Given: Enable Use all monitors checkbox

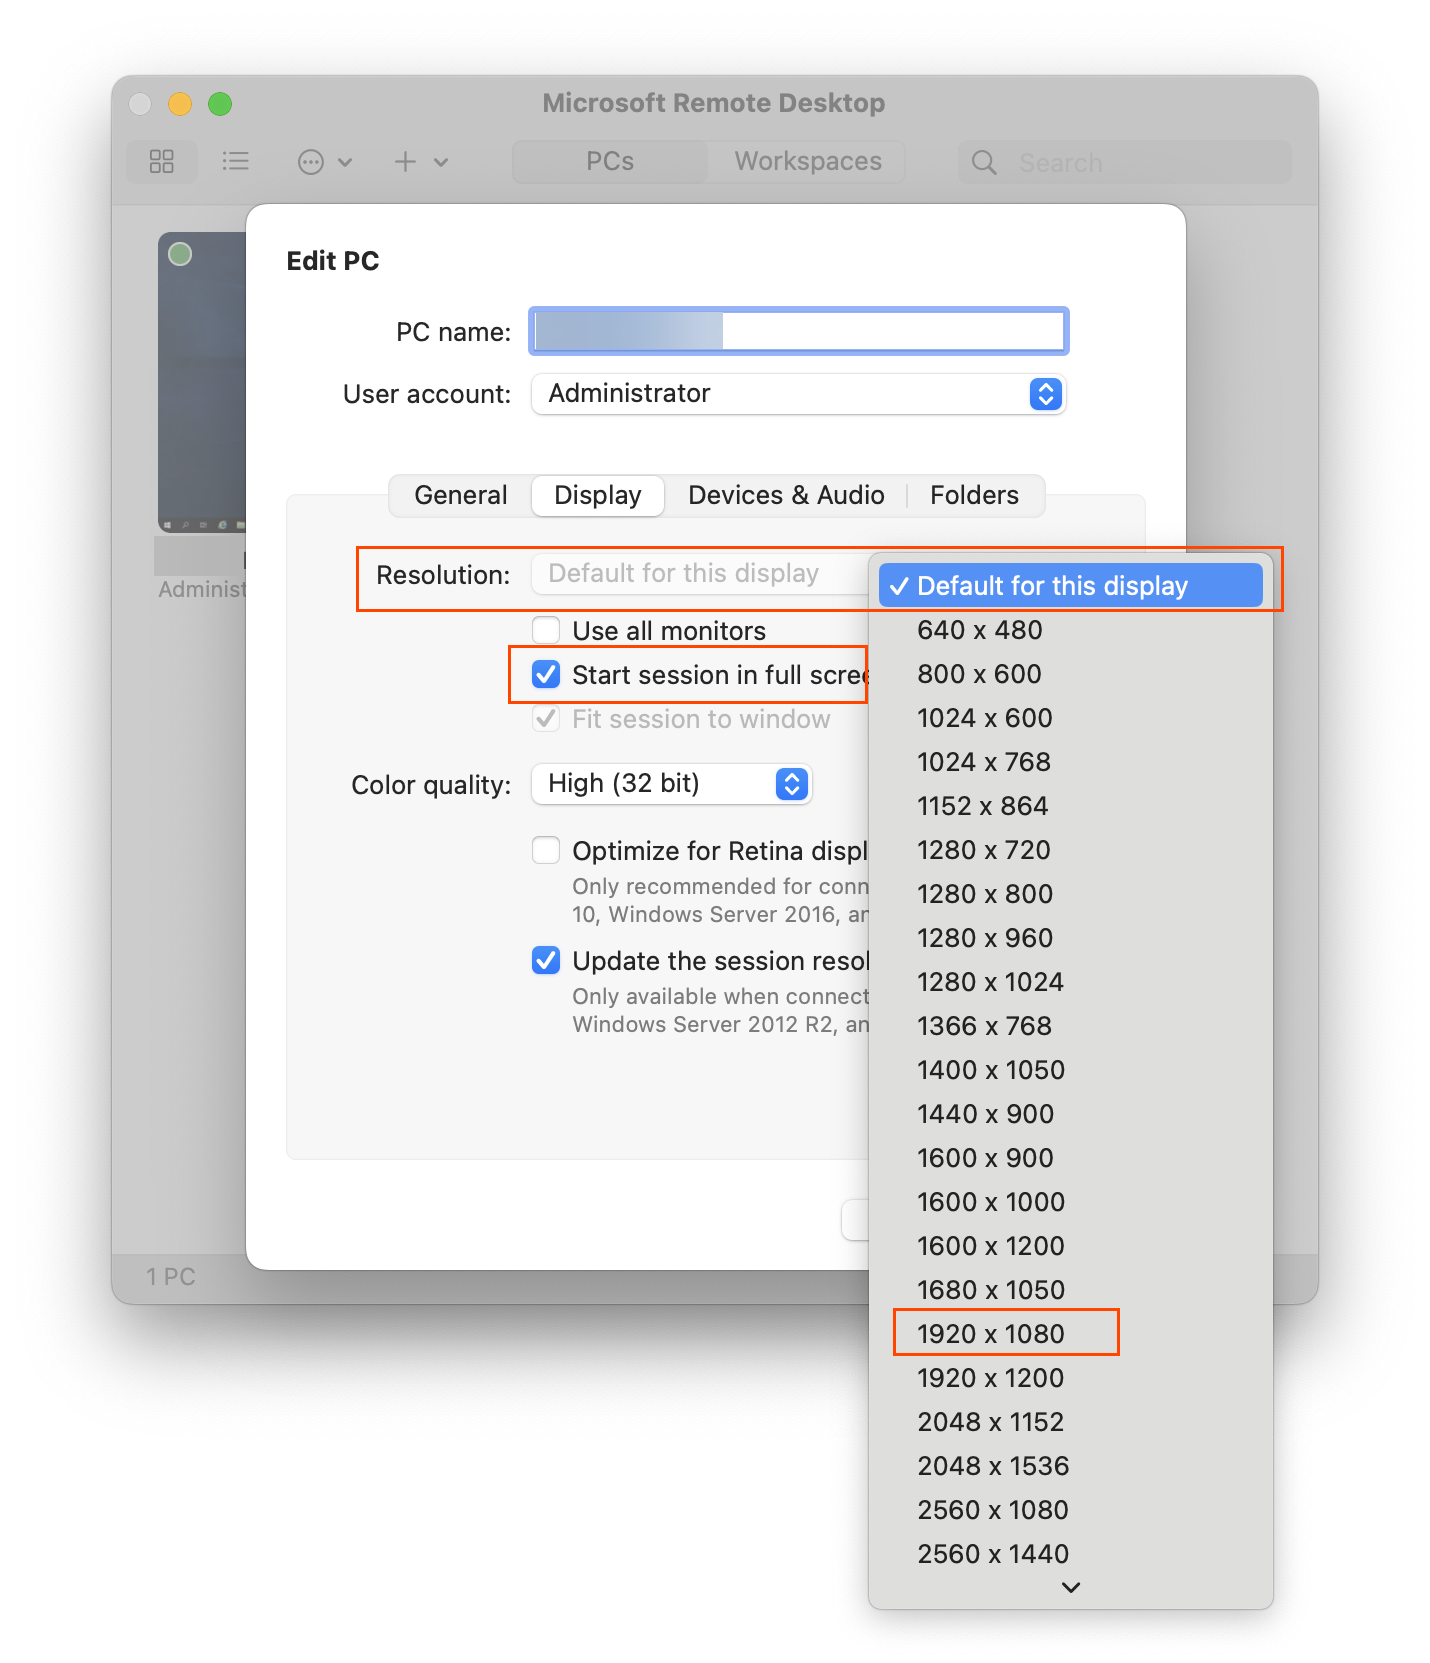Looking at the screenshot, I should pos(546,631).
